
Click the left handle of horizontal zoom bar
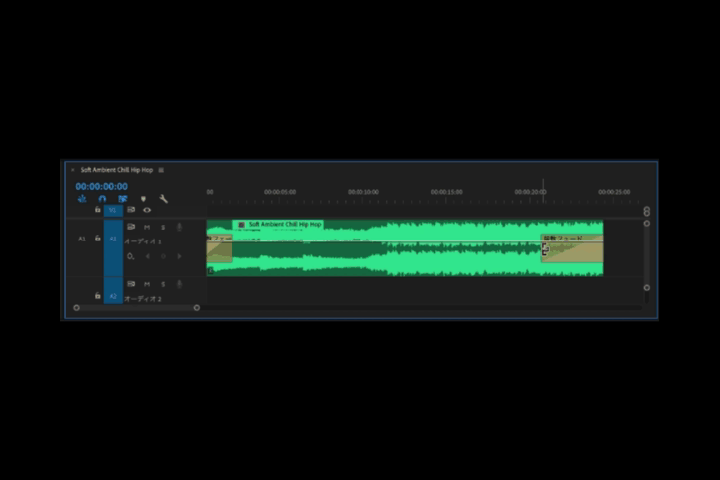tap(77, 308)
